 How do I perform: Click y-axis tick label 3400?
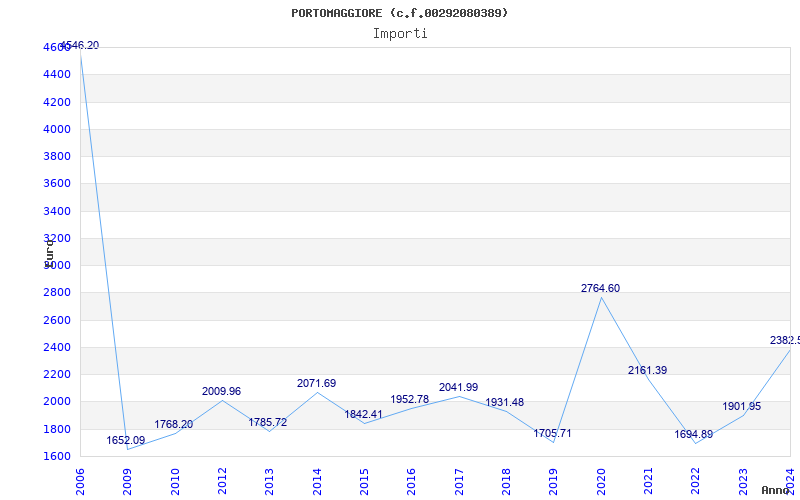57,211
